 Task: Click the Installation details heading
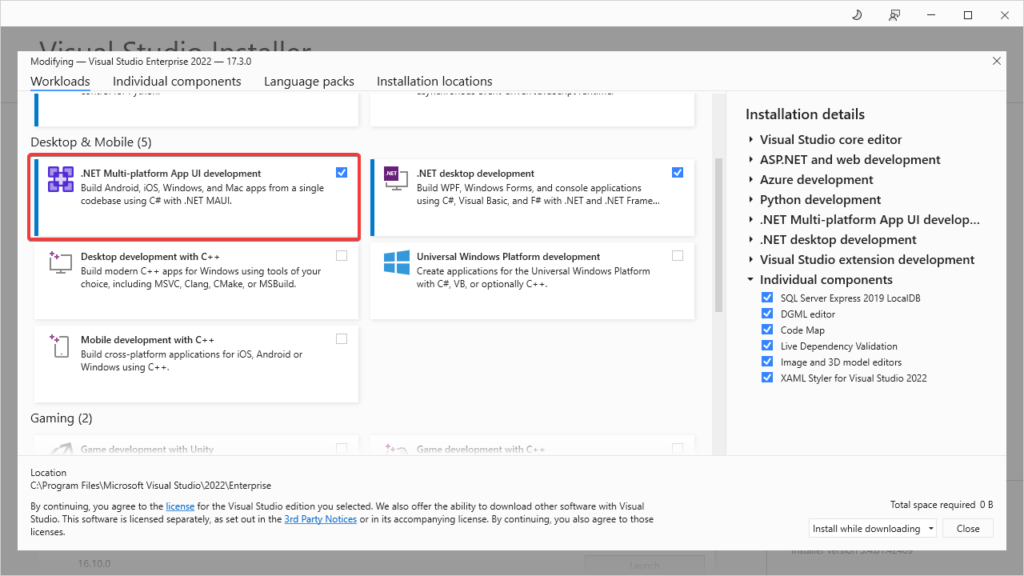805,114
